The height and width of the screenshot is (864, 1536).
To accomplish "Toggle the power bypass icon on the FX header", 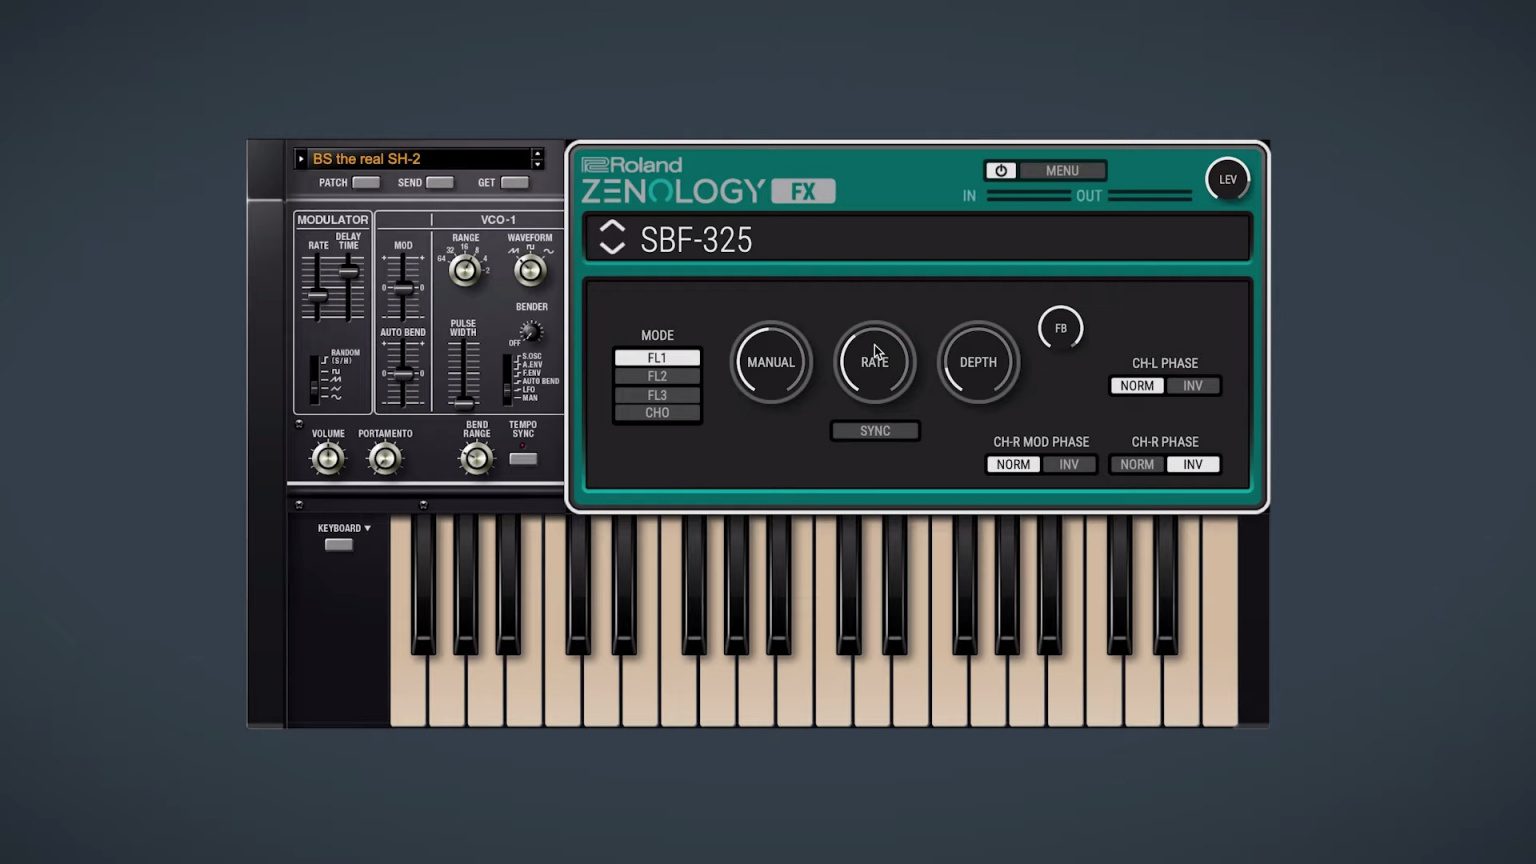I will coord(1000,170).
